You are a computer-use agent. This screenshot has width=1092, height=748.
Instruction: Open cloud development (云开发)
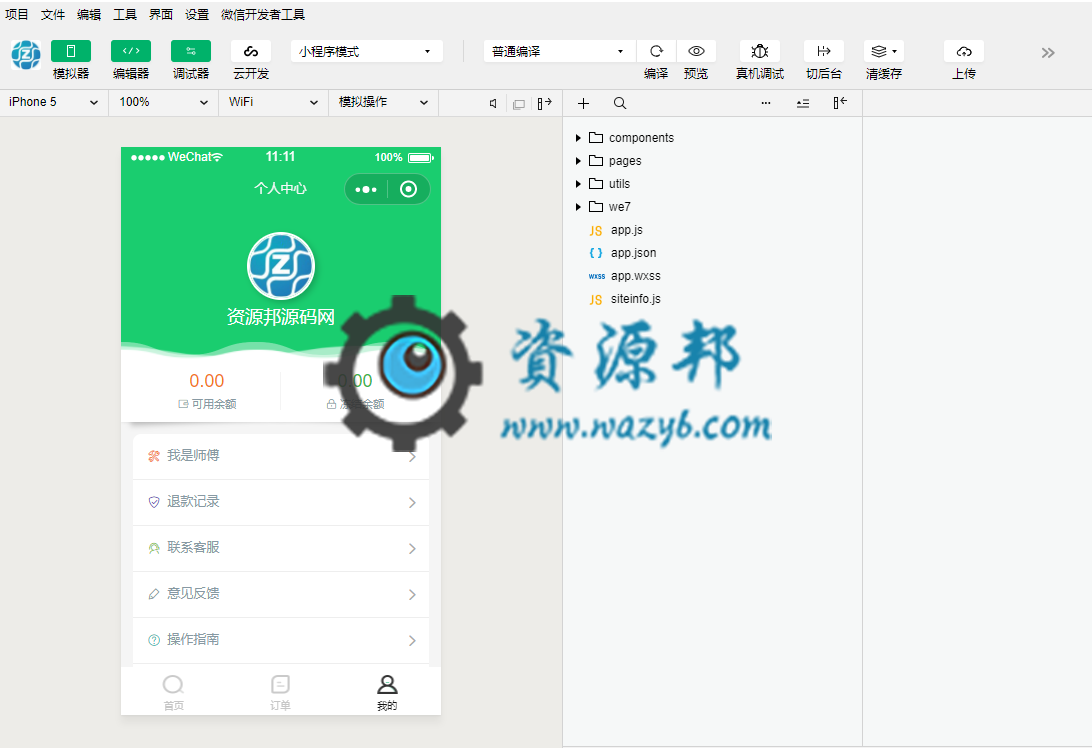(x=251, y=52)
